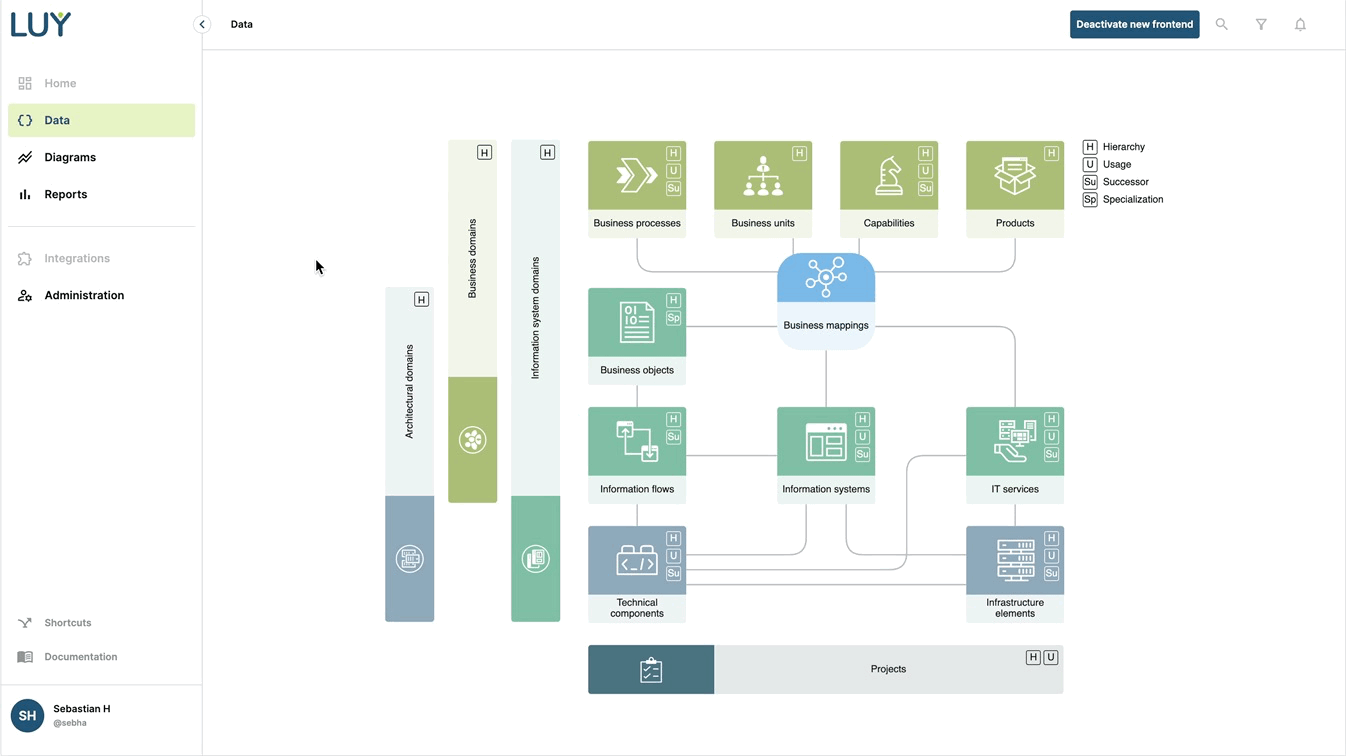Collapse the left sidebar with chevron

click(202, 24)
